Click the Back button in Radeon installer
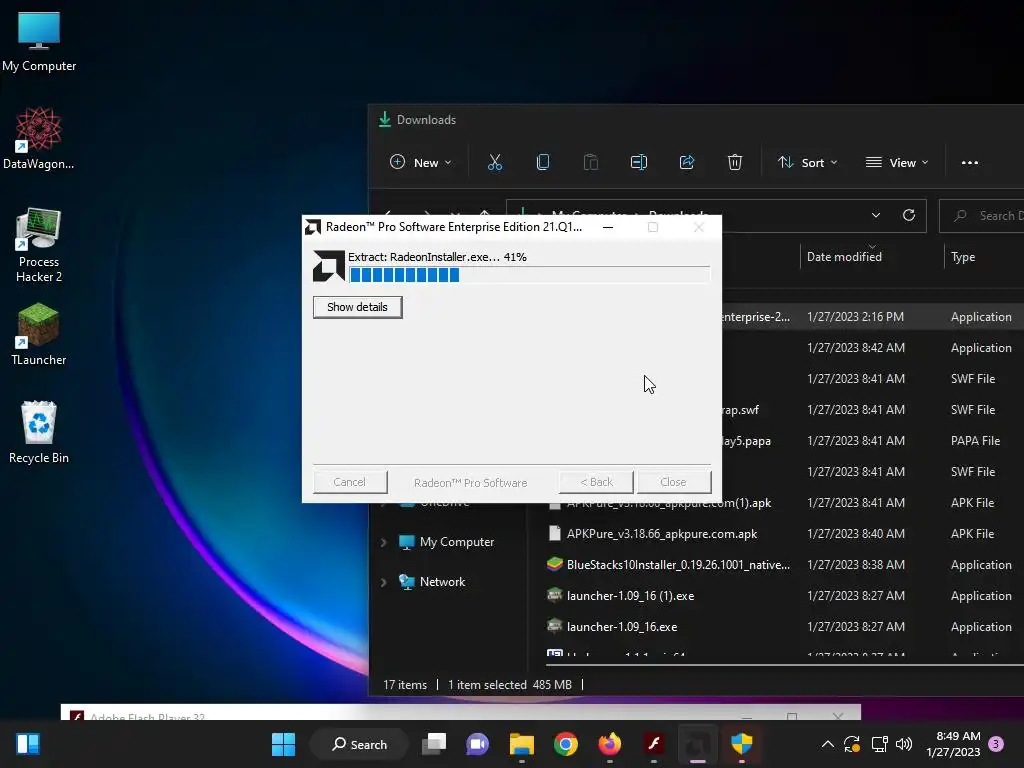The image size is (1024, 768). 596,482
